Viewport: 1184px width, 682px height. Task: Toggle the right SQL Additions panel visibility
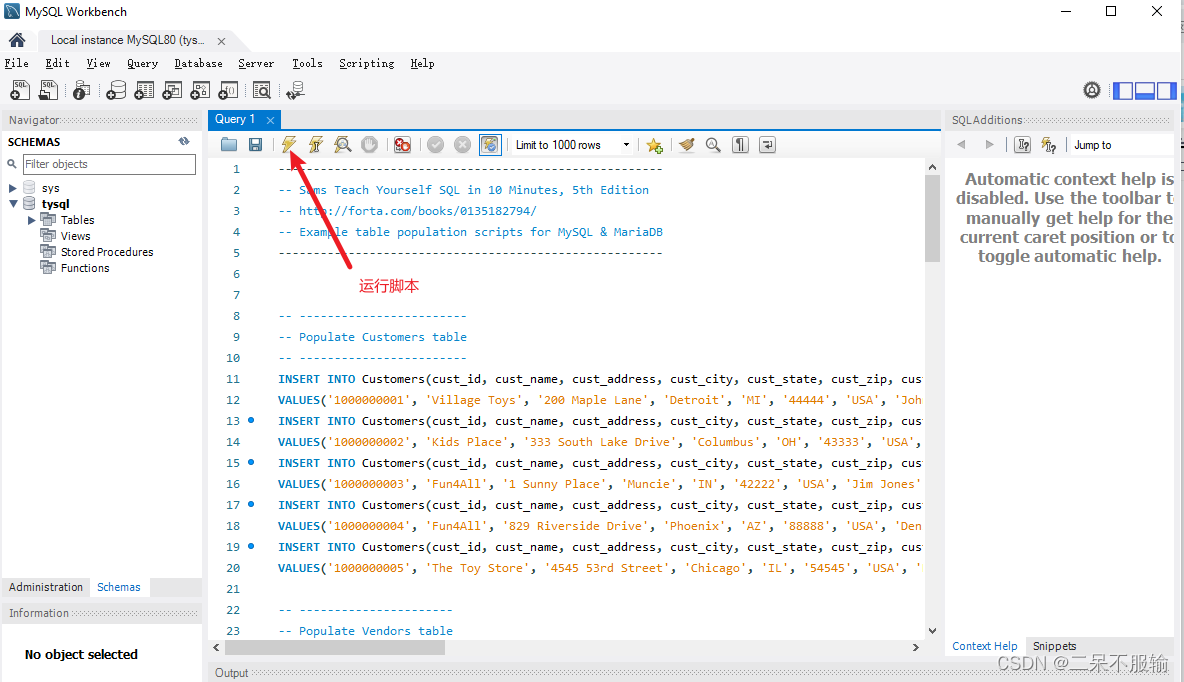pos(1167,91)
